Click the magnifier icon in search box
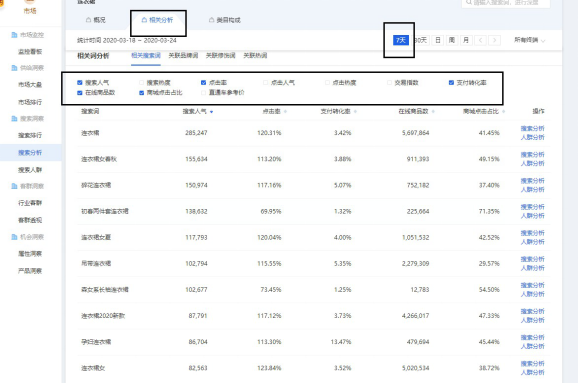 point(469,2)
